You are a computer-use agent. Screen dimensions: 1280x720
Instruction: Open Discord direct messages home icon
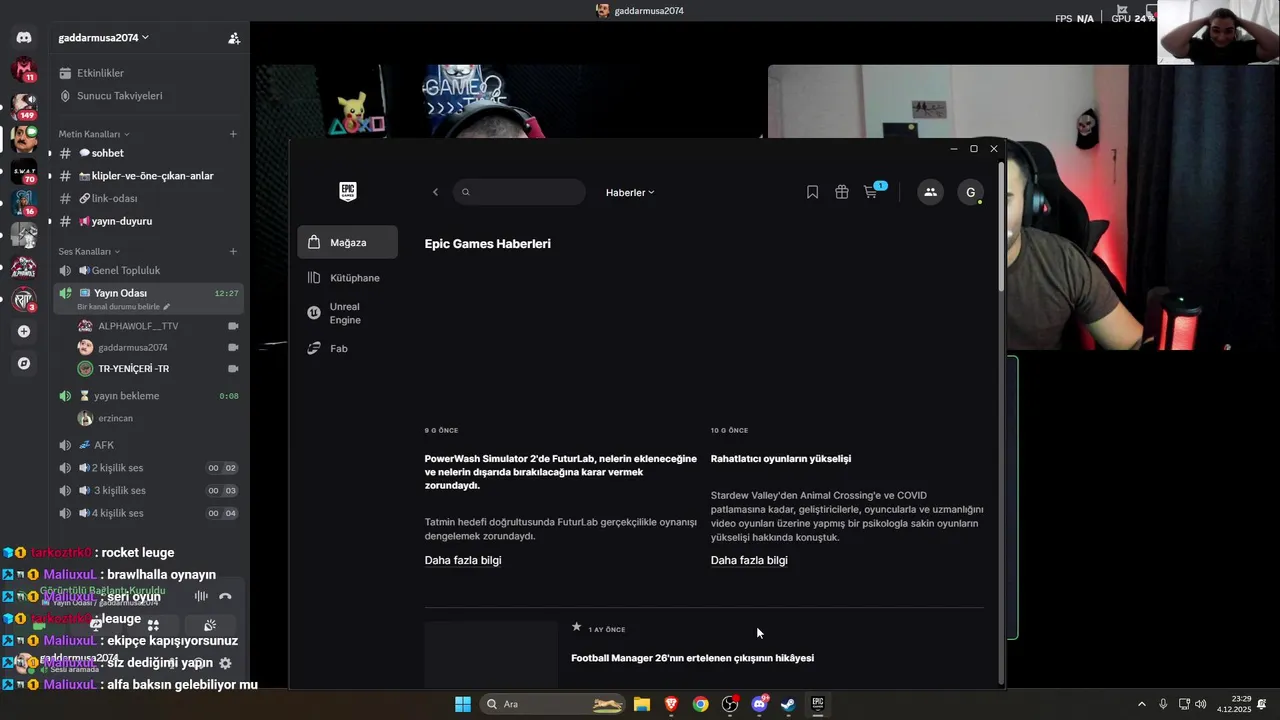[x=24, y=37]
